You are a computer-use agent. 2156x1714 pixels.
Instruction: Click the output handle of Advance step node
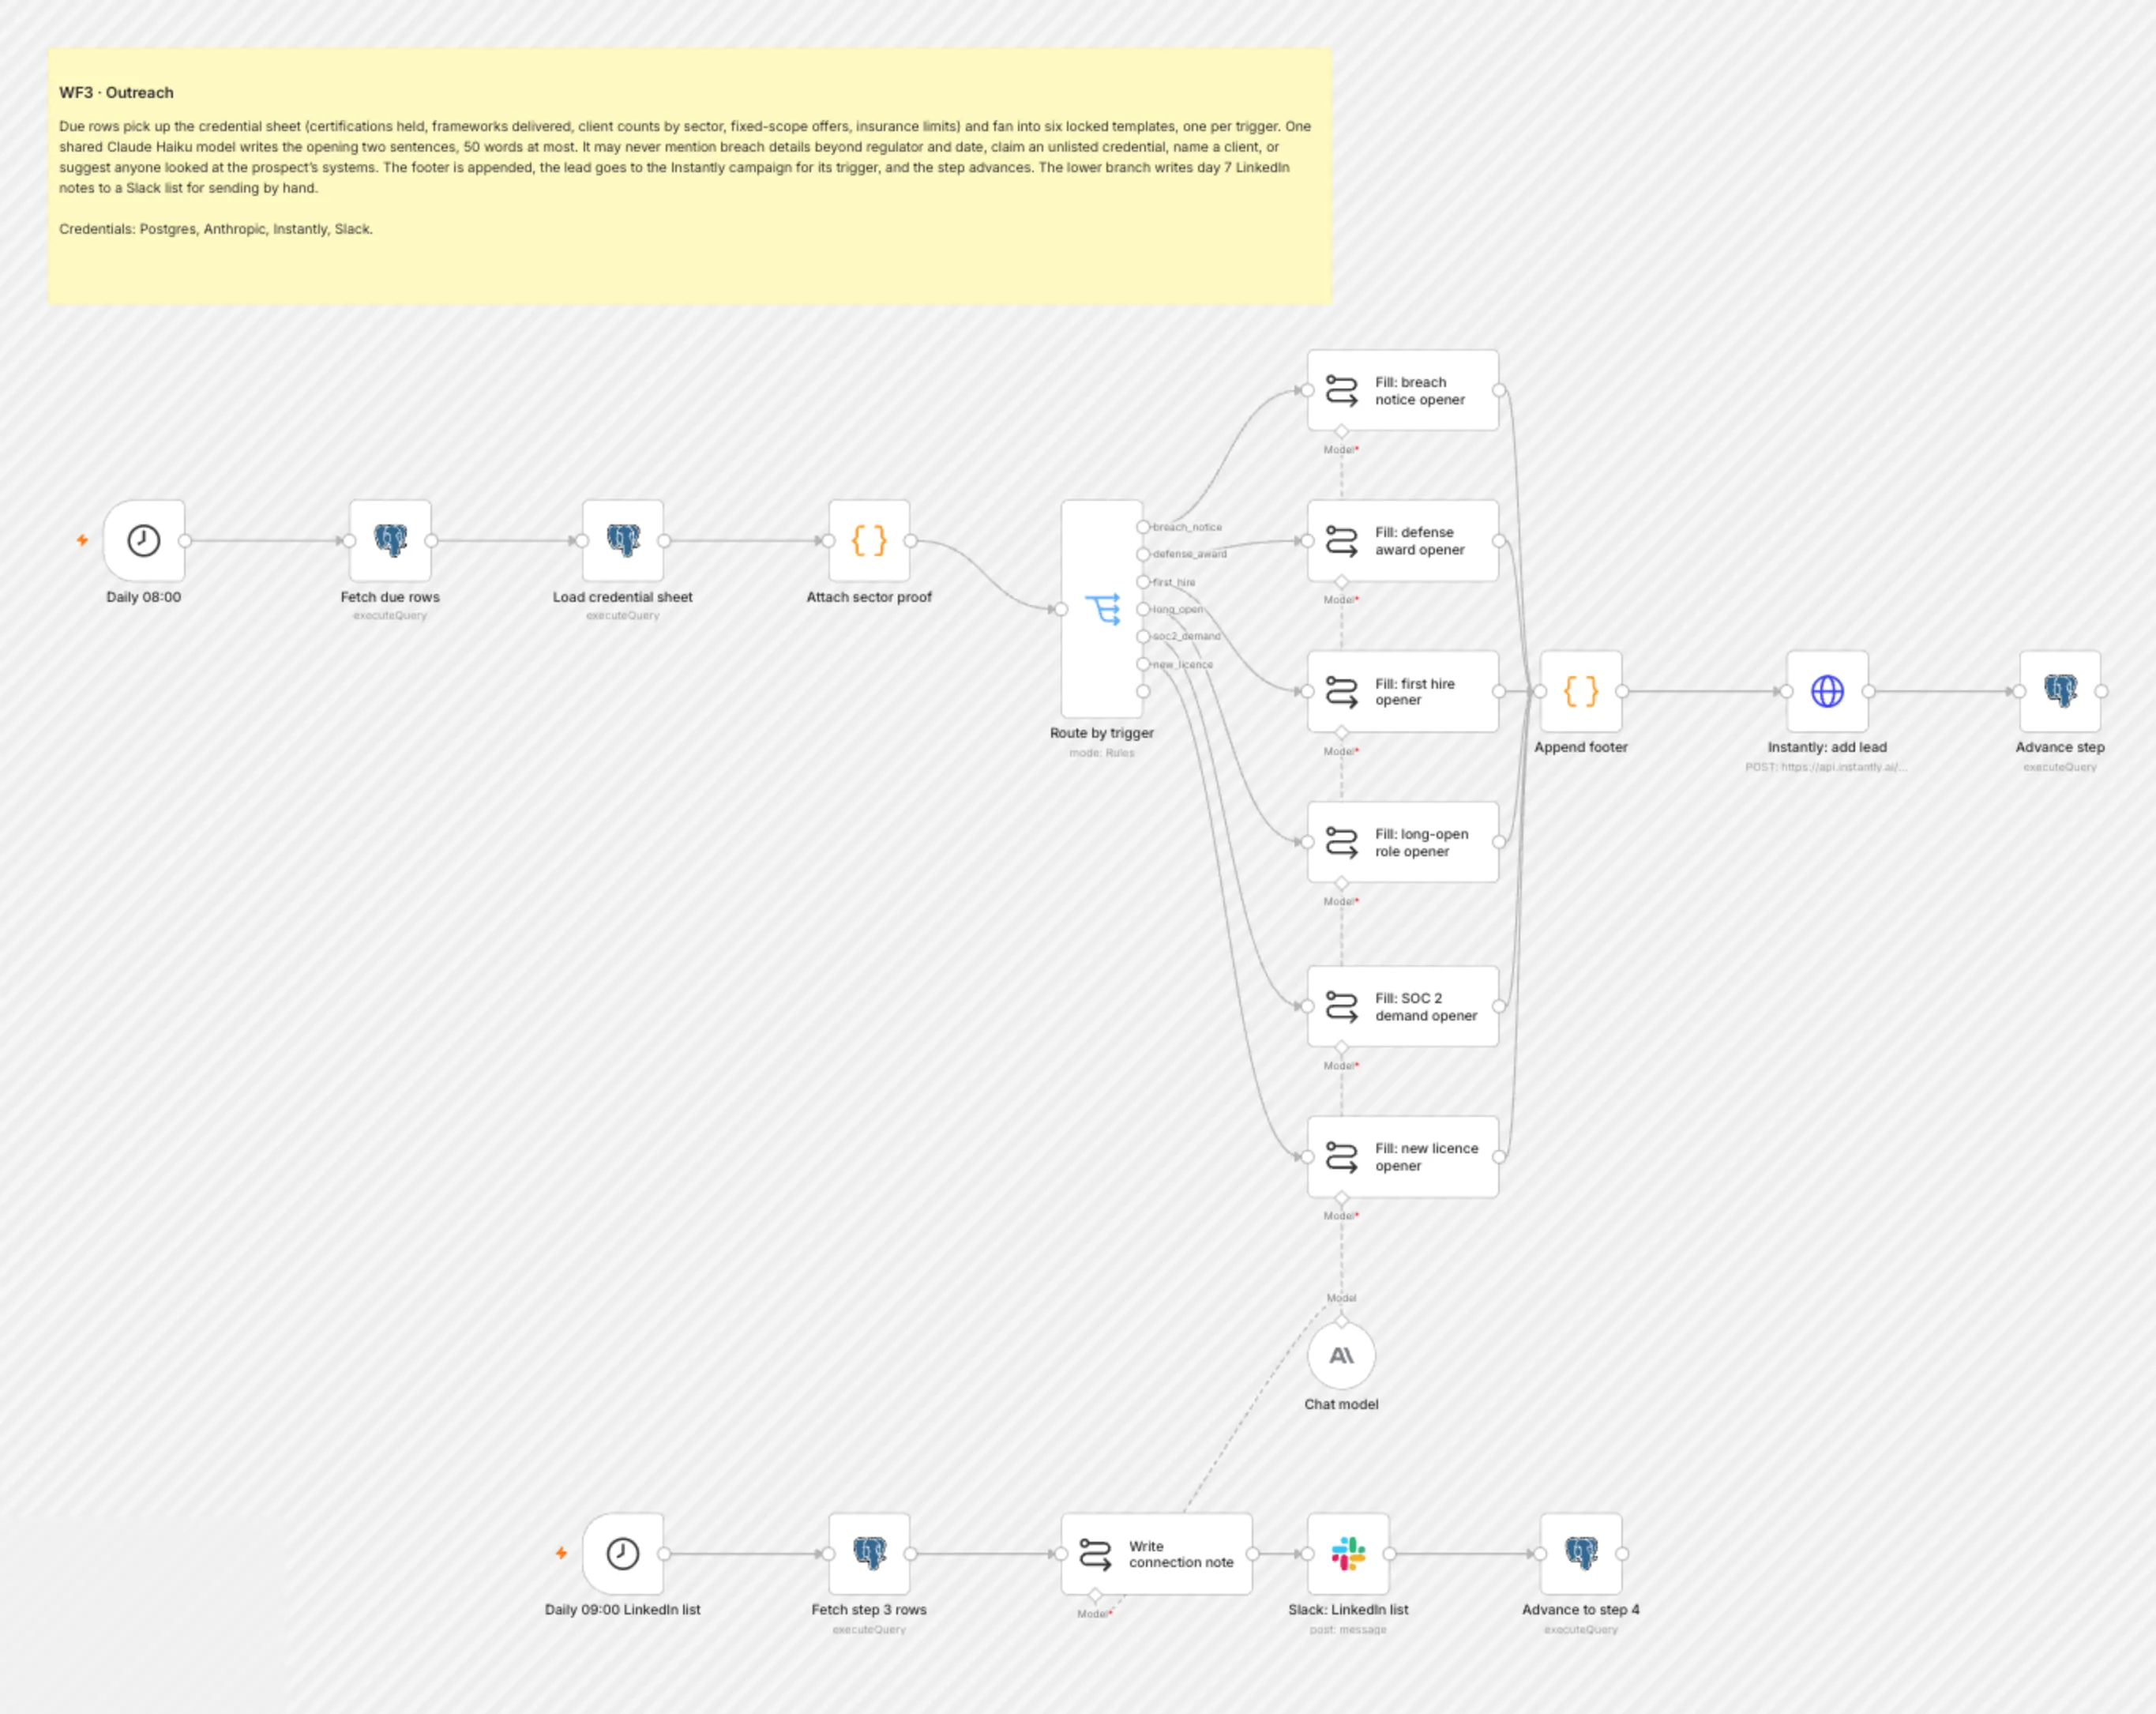pyautogui.click(x=2101, y=691)
